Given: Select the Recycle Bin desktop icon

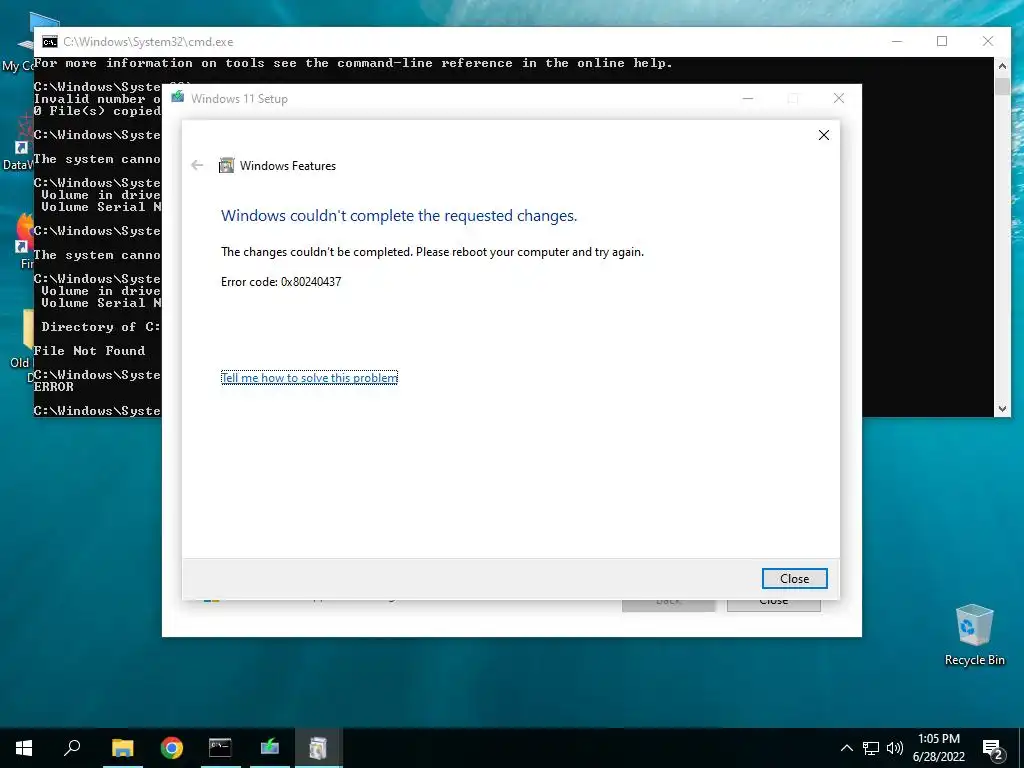Looking at the screenshot, I should click(x=974, y=635).
